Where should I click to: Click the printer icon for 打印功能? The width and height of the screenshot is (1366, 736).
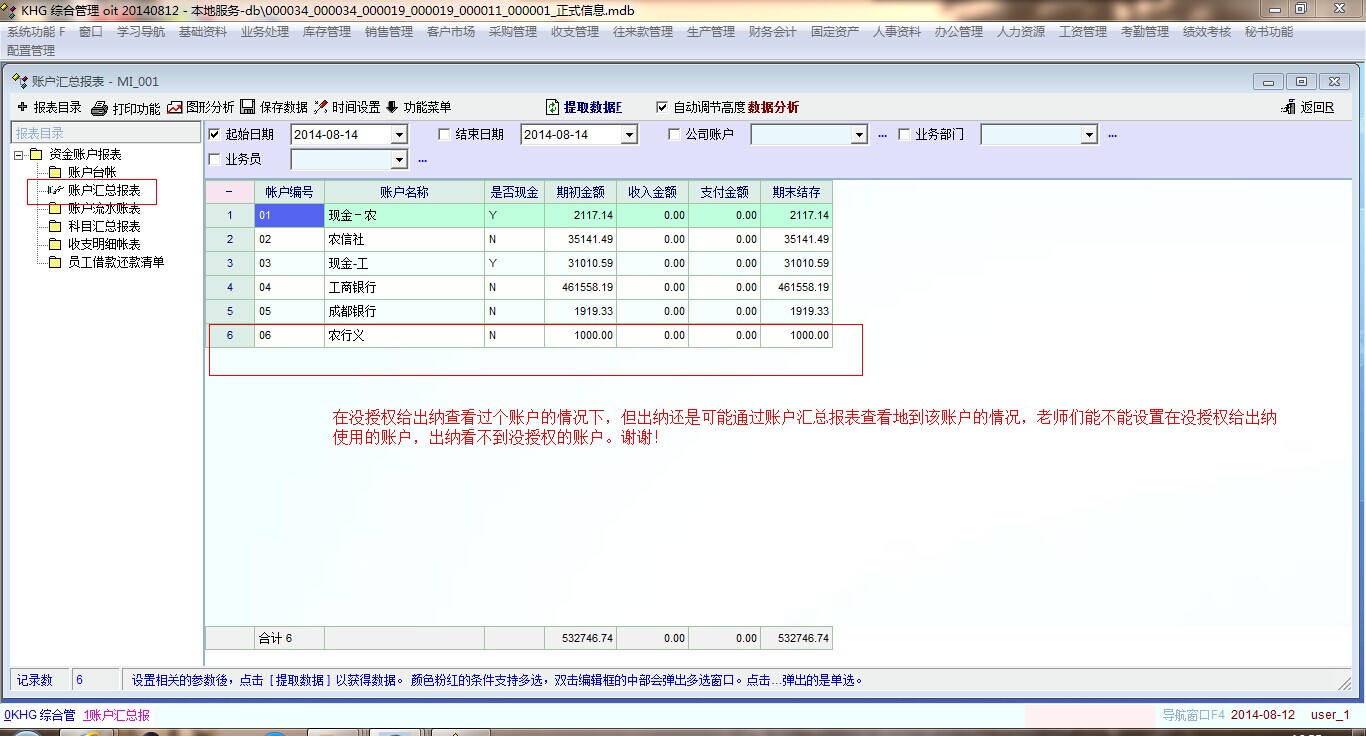99,108
